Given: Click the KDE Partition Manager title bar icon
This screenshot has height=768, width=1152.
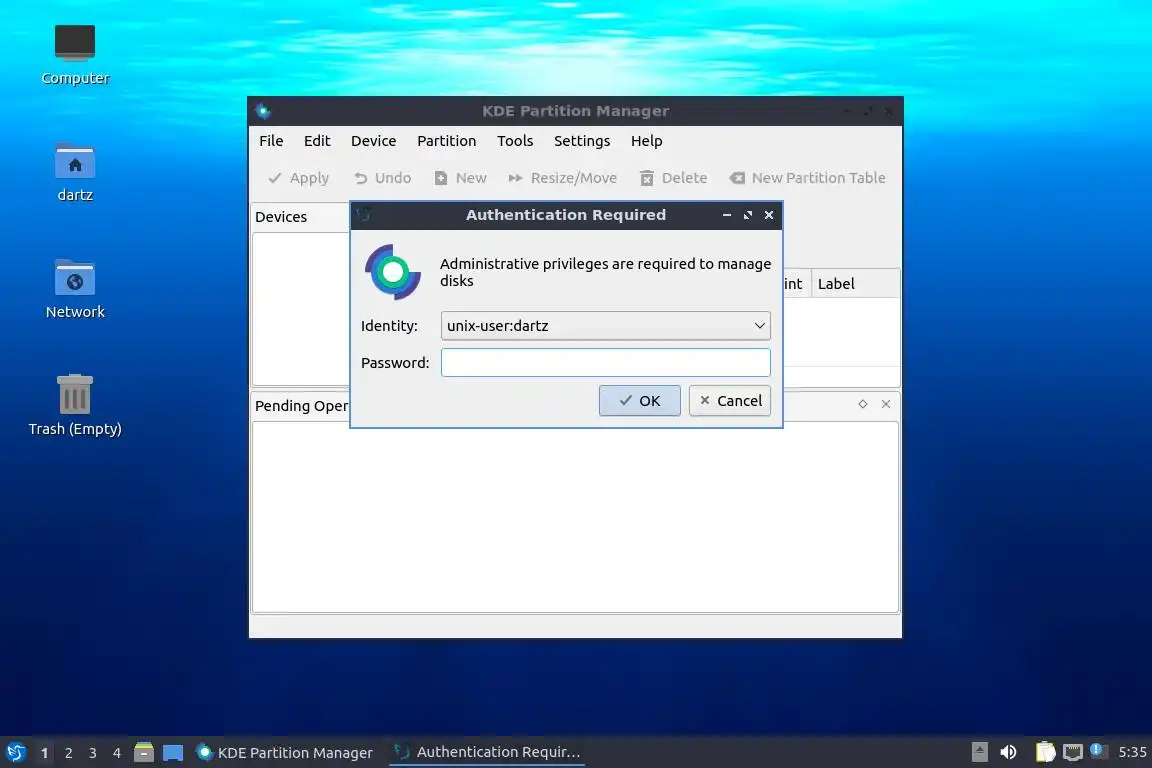Looking at the screenshot, I should 263,111.
